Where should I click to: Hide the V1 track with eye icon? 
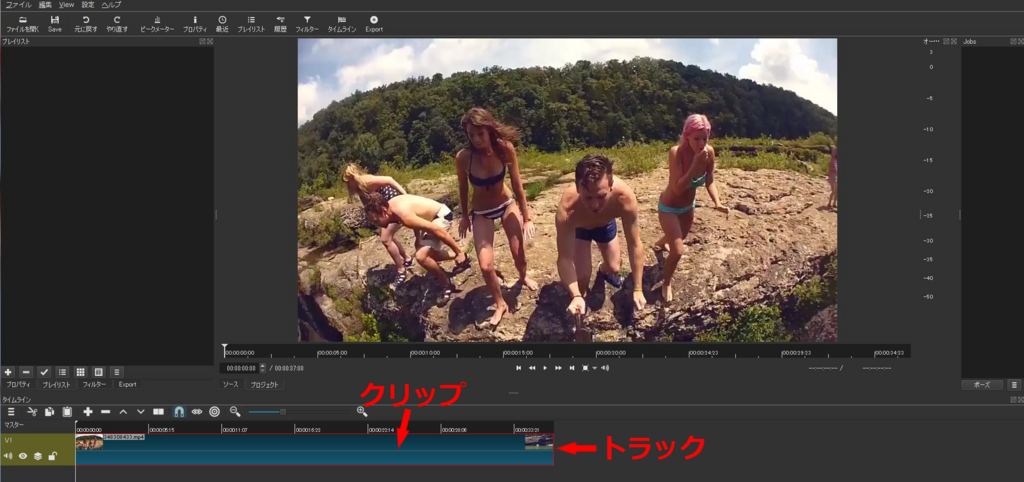coord(23,456)
